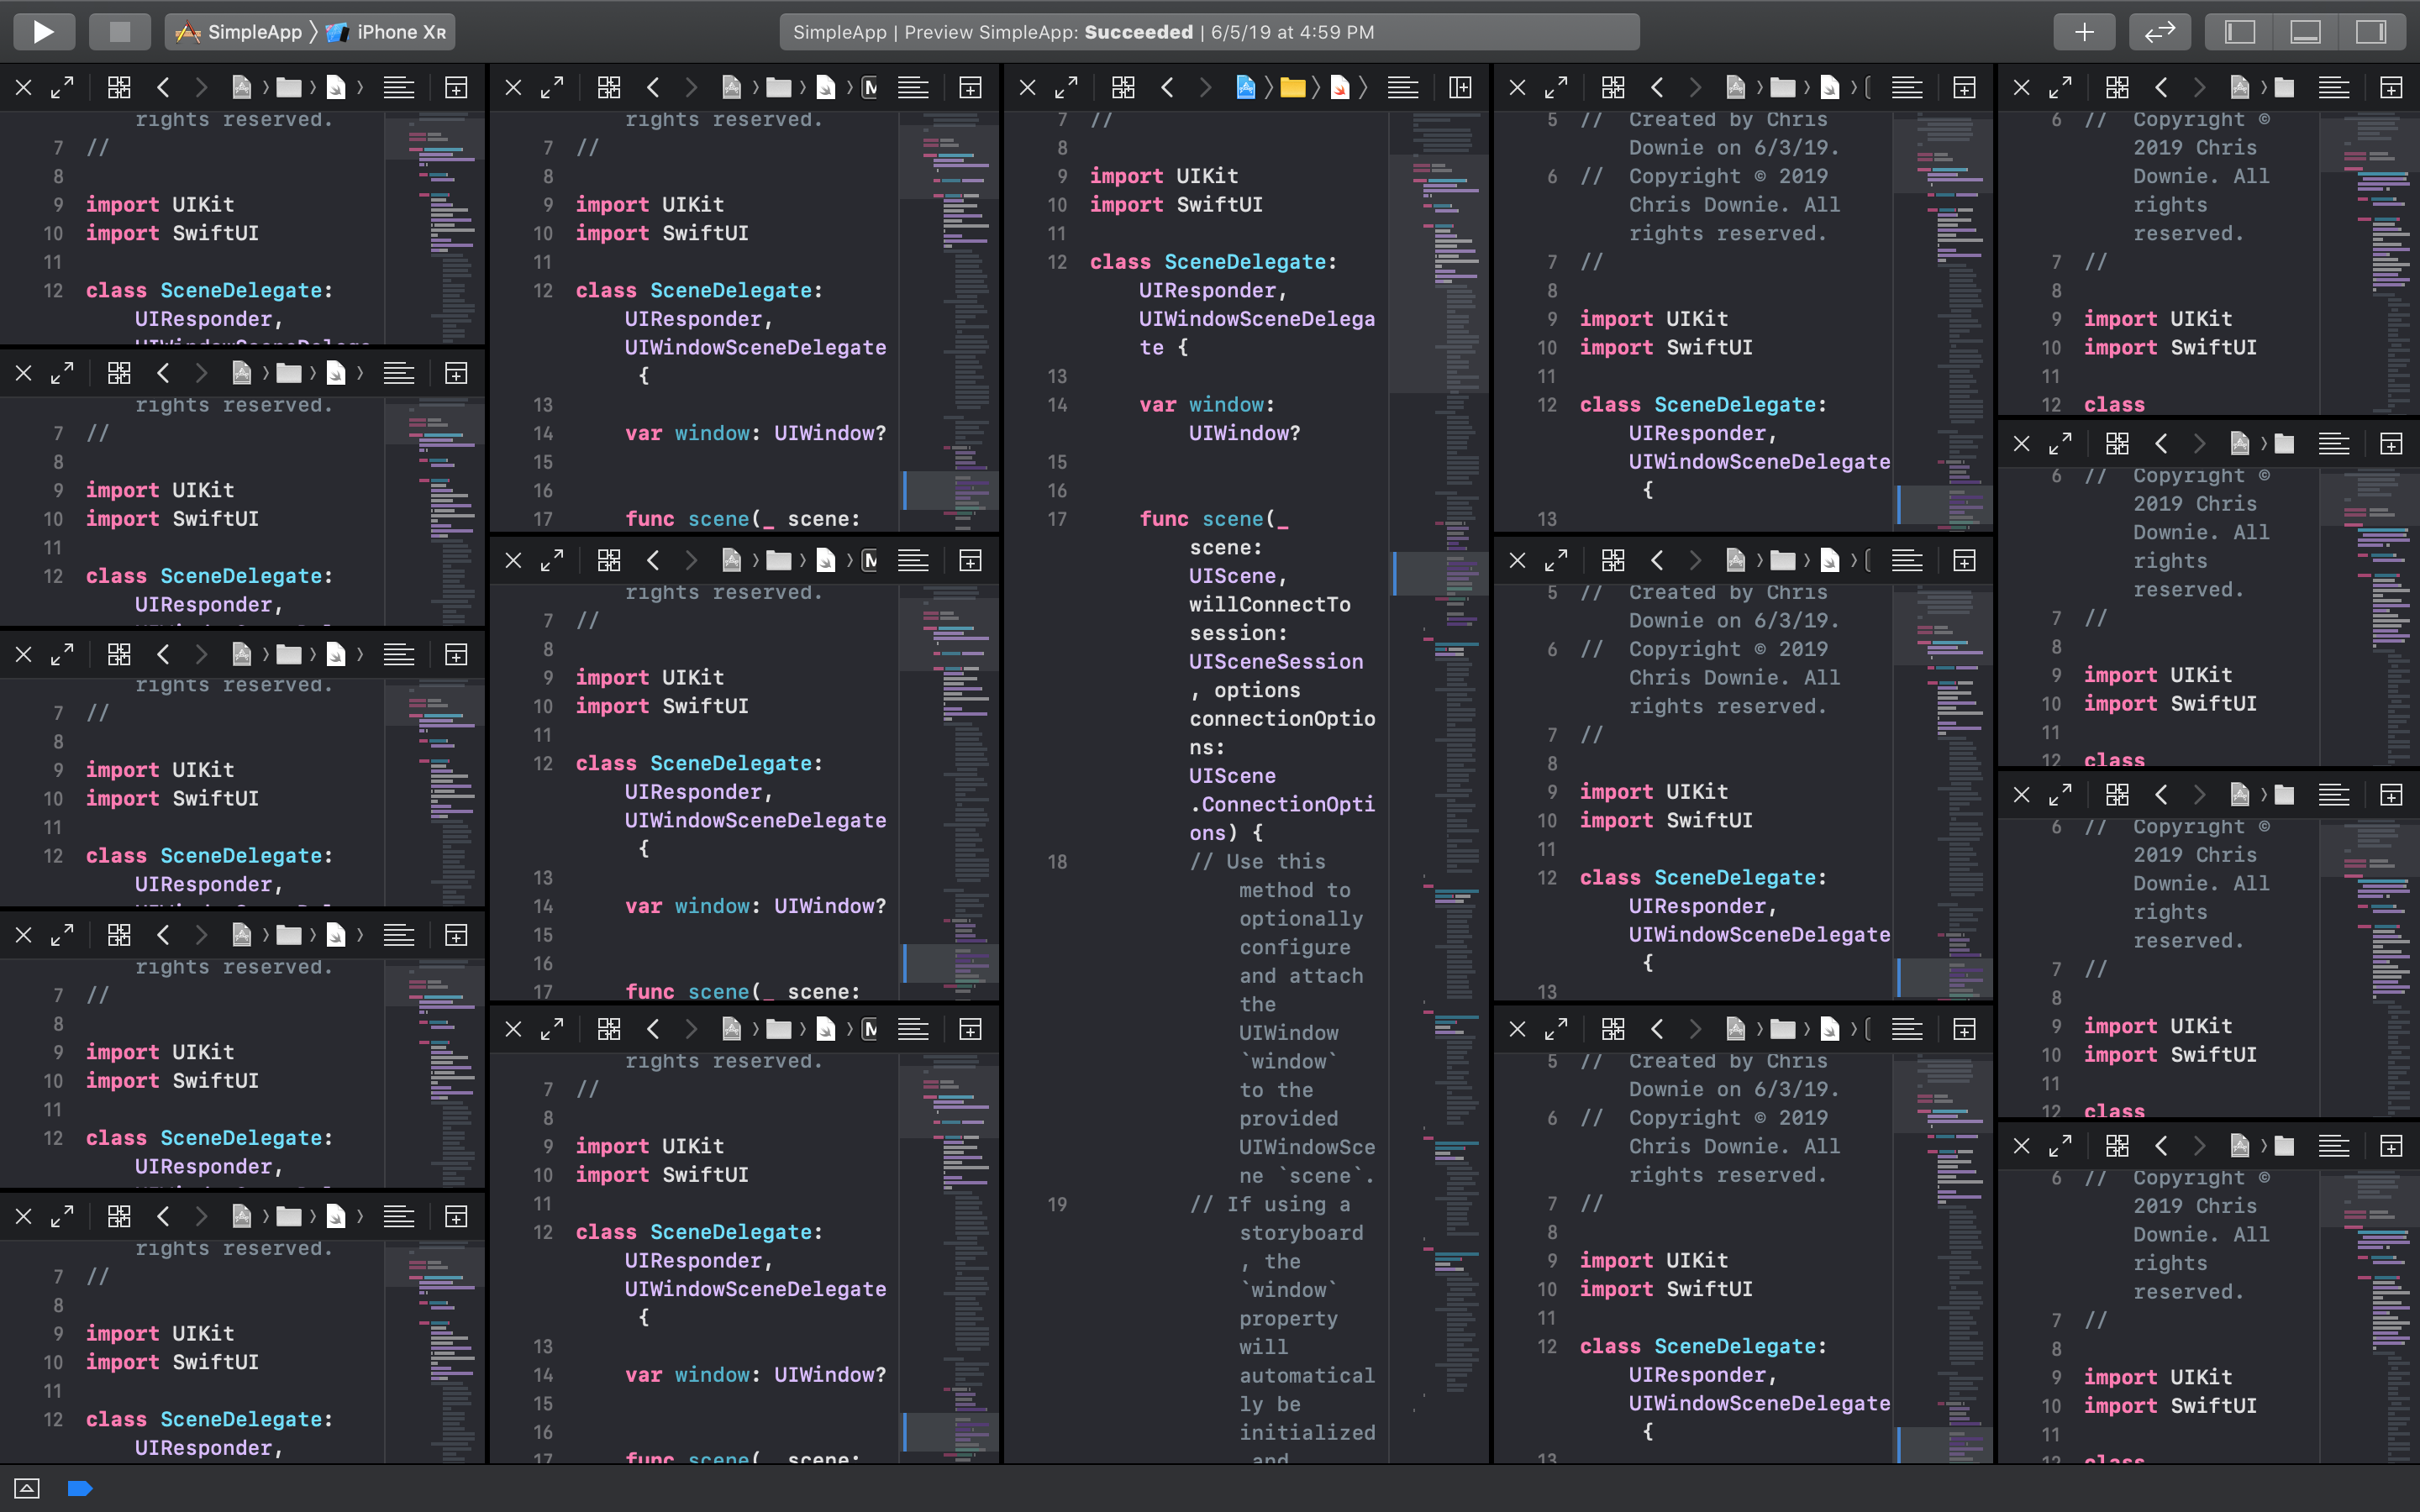2420x1512 pixels.
Task: Click the orange Swift file icon in jump bar
Action: click(x=1340, y=88)
